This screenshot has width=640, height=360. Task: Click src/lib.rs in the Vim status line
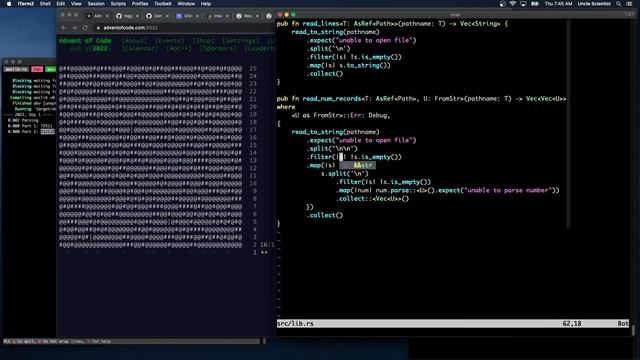pyautogui.click(x=296, y=323)
